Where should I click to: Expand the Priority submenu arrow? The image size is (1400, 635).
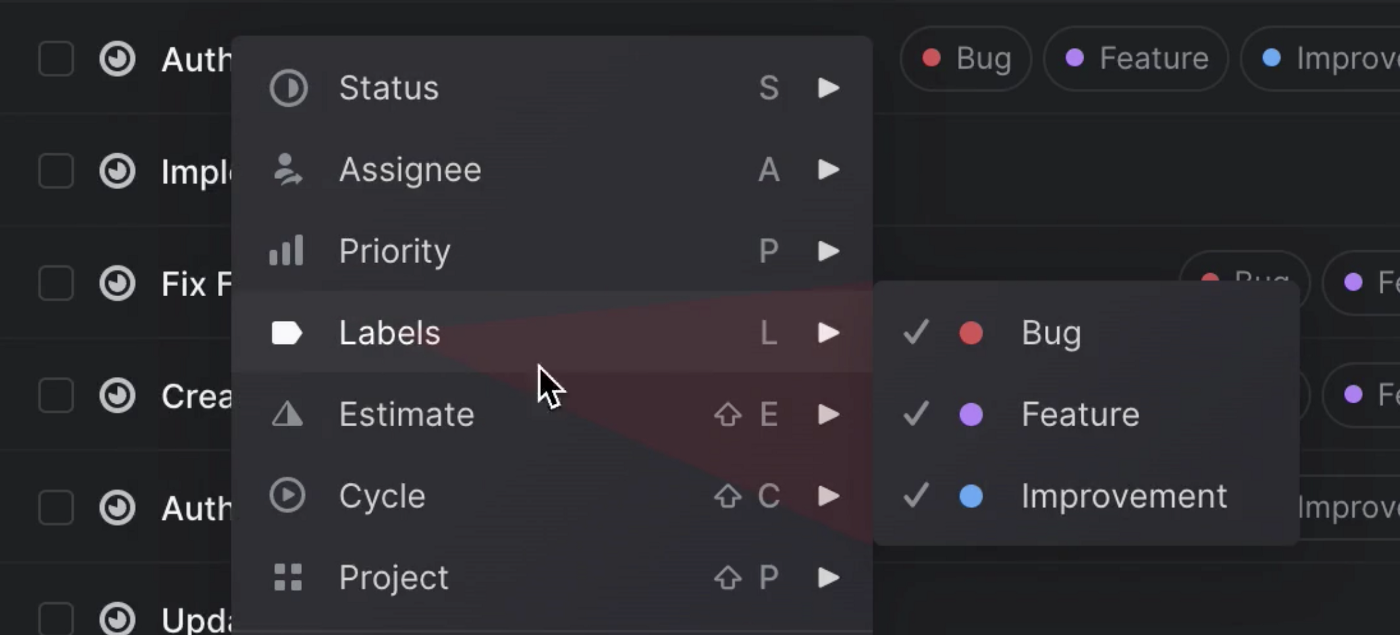[829, 251]
